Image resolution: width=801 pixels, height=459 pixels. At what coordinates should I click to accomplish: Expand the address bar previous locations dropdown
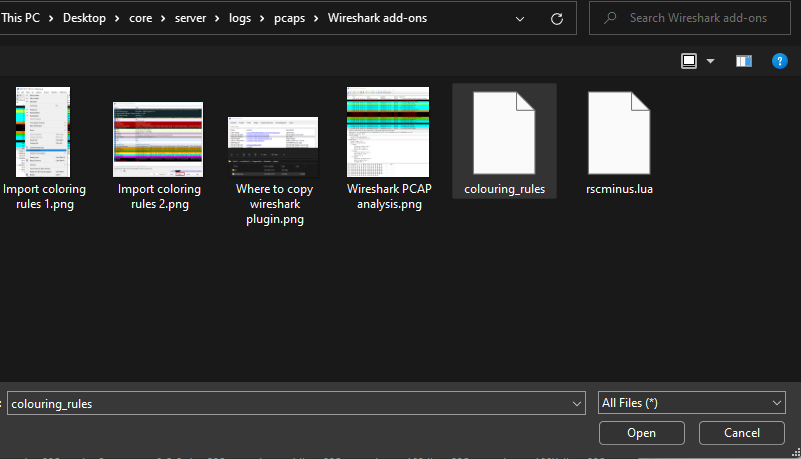[520, 19]
